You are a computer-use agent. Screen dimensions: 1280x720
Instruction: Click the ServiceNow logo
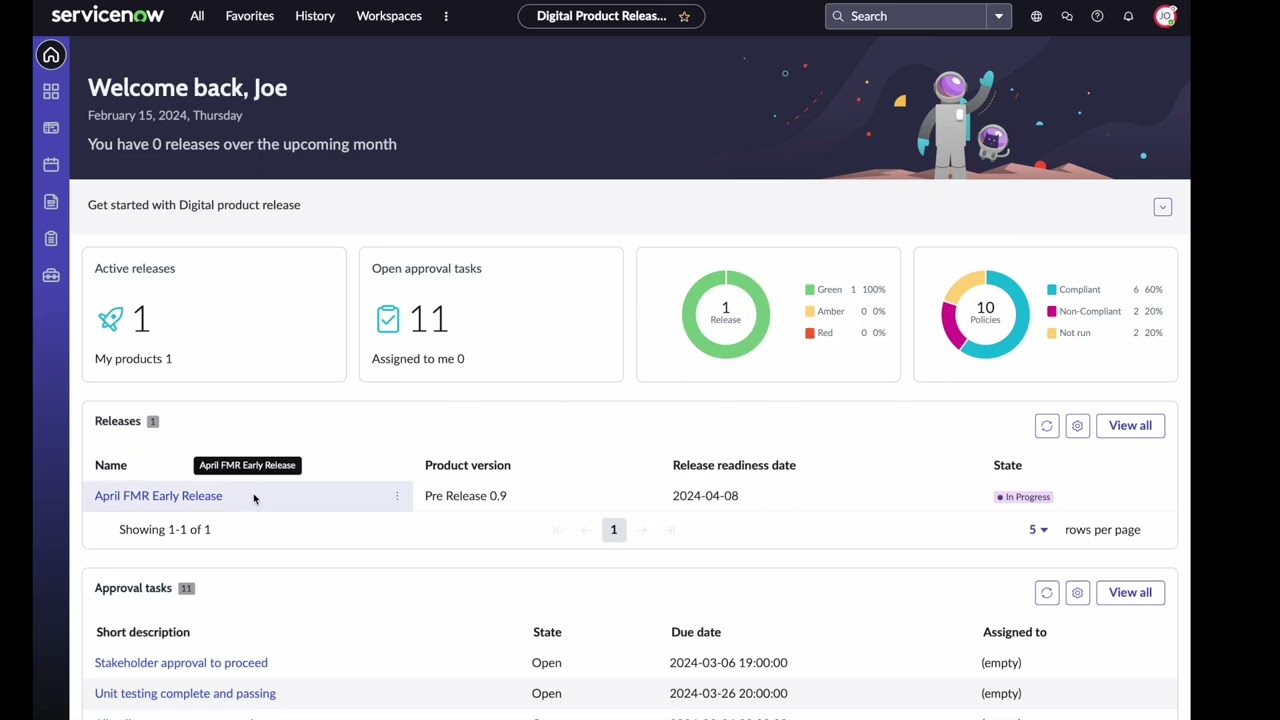tap(107, 16)
